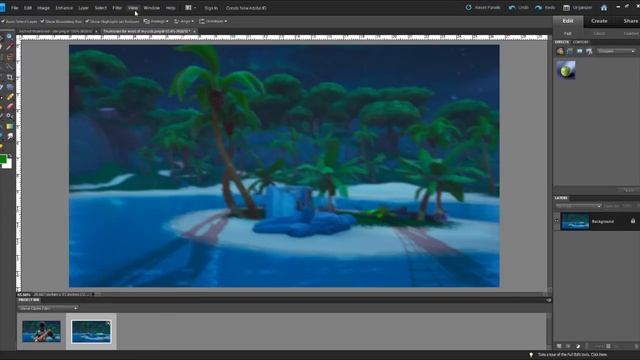Open the Organizer
Image resolution: width=640 pixels, height=360 pixels.
click(x=577, y=7)
